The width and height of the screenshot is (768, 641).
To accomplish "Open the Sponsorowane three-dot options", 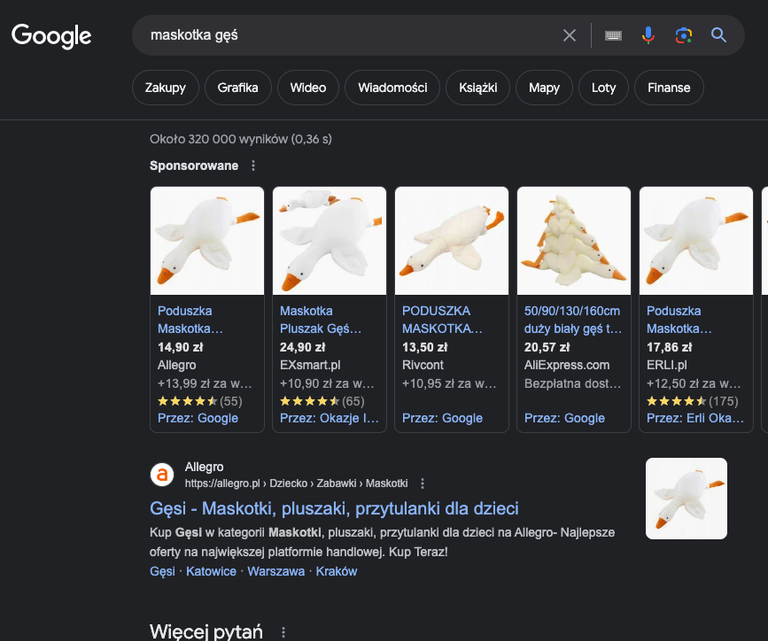I will 253,166.
